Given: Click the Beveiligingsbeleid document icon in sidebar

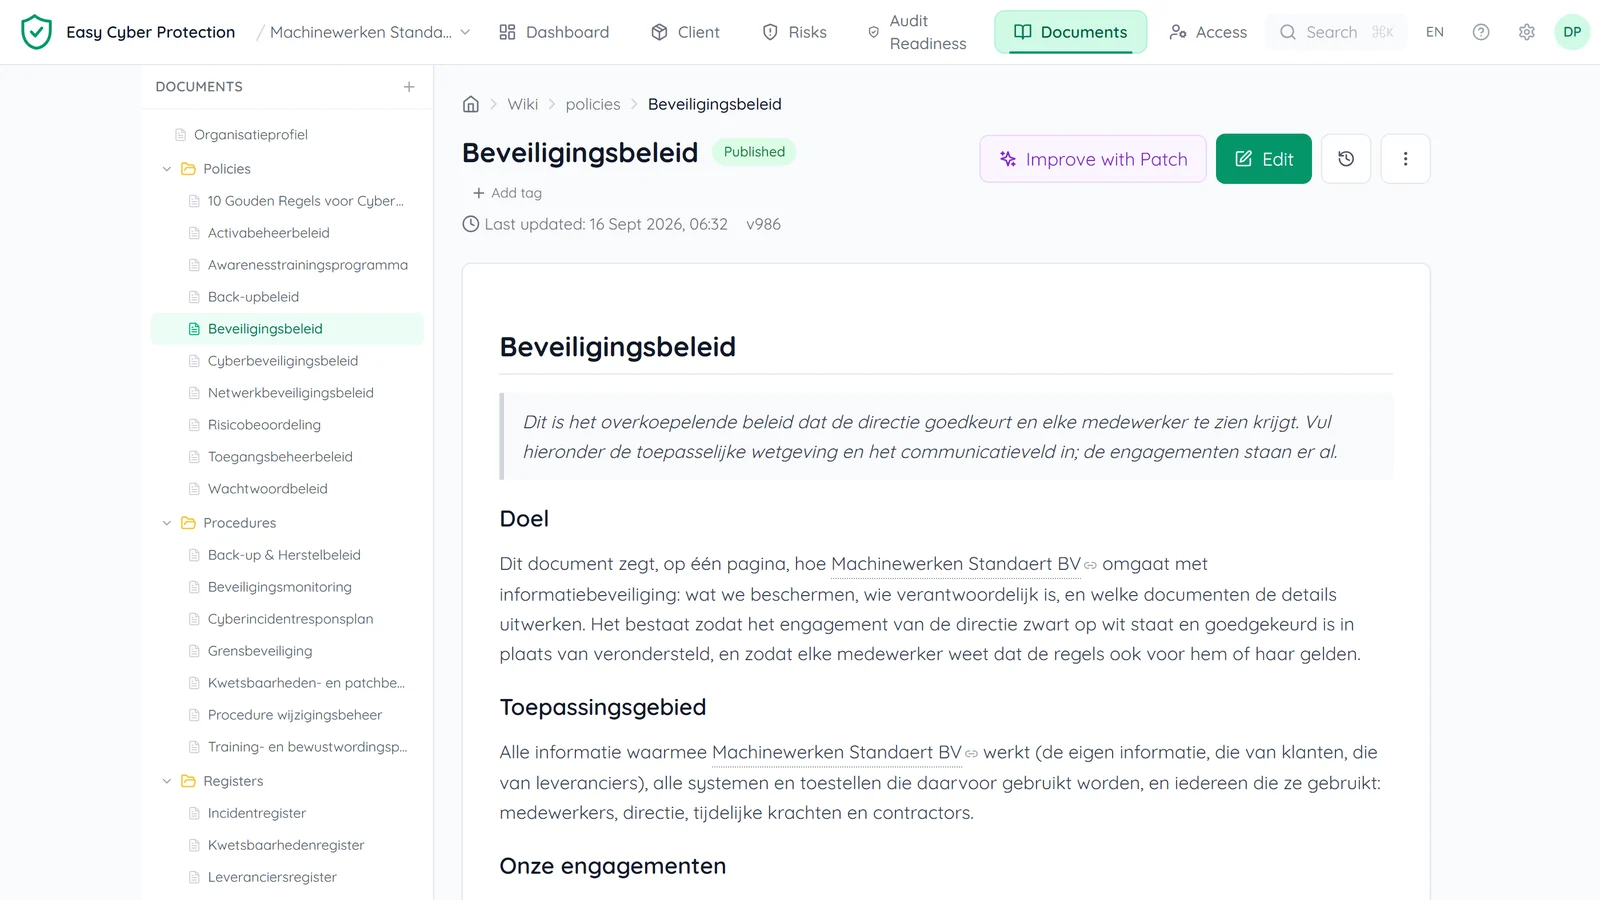Looking at the screenshot, I should pyautogui.click(x=194, y=329).
